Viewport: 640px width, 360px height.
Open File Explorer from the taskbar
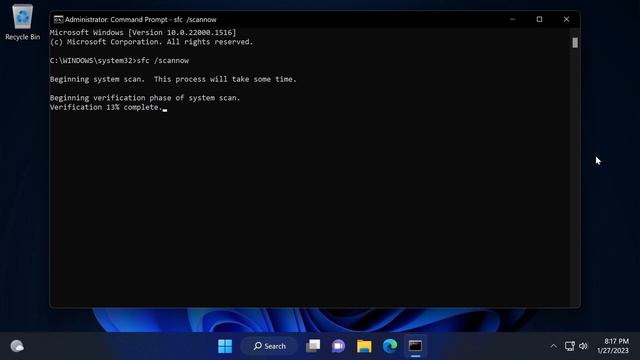(x=364, y=346)
